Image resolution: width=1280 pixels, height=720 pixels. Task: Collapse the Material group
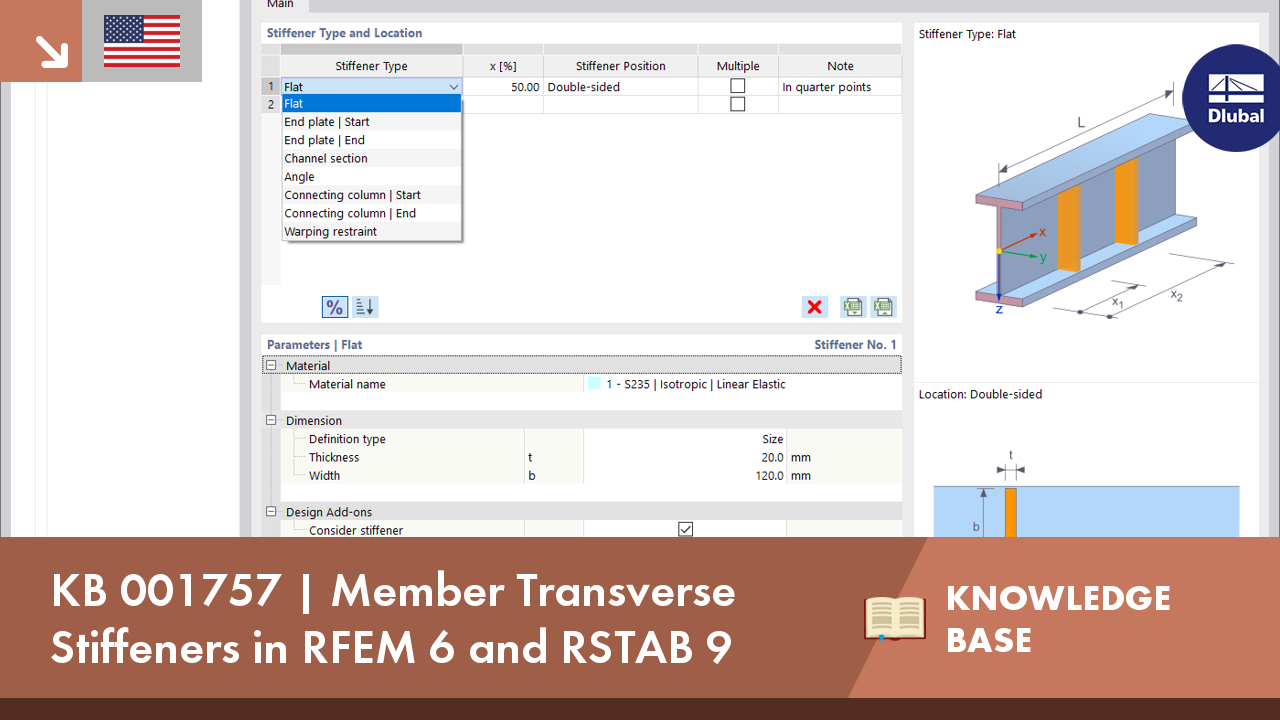271,366
